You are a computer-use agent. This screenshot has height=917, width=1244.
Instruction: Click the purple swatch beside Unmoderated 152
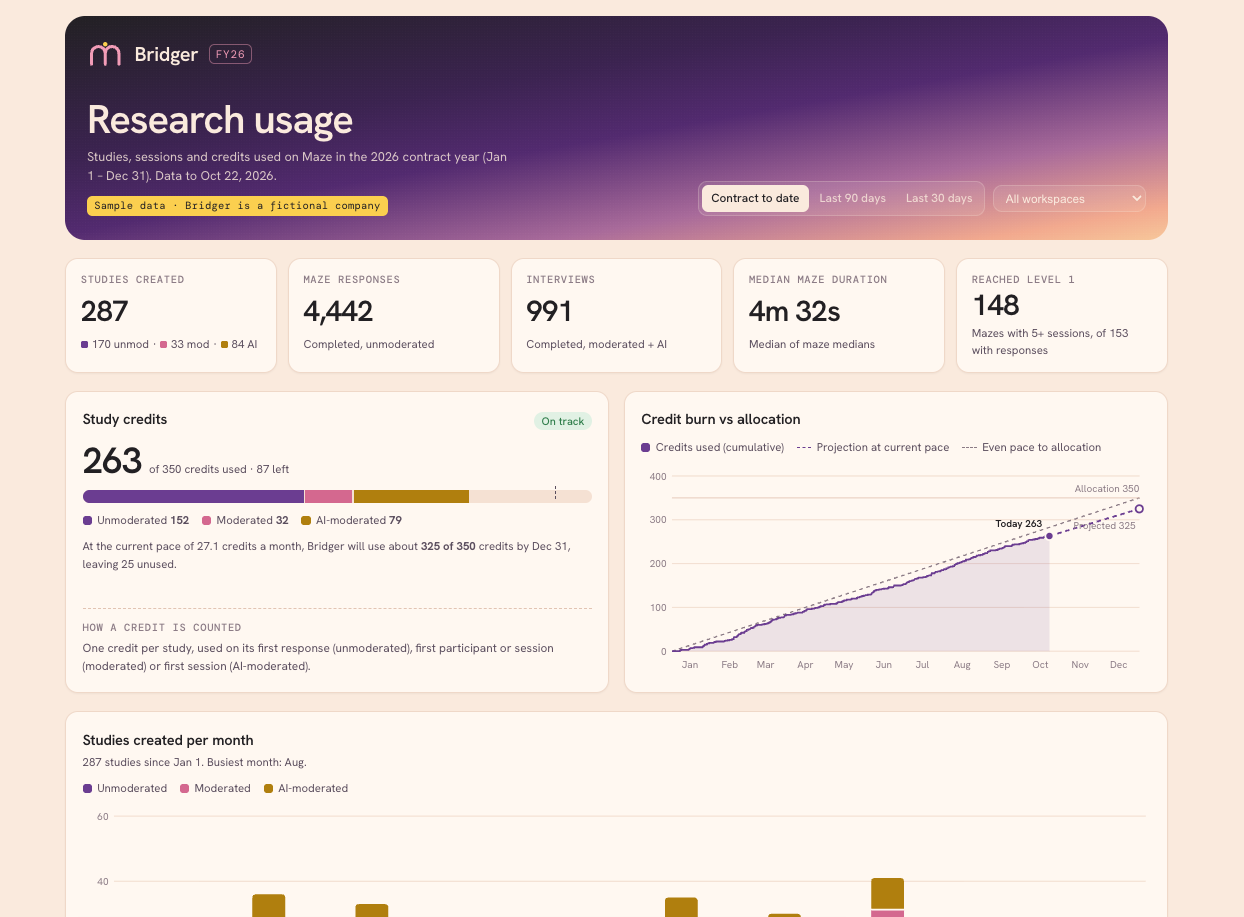pos(88,520)
